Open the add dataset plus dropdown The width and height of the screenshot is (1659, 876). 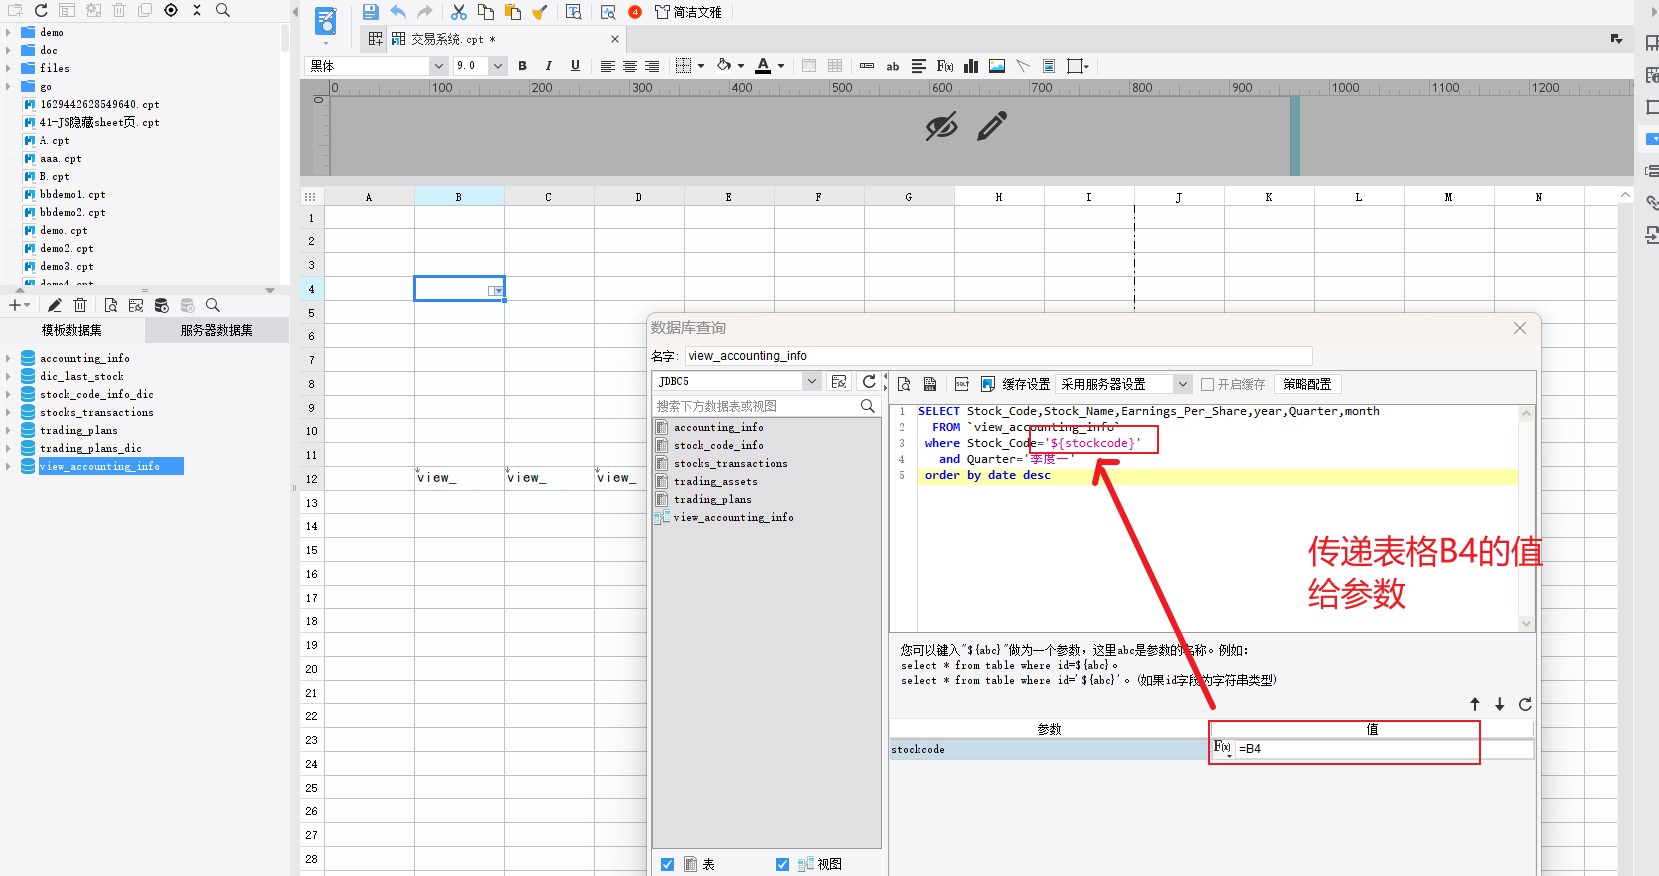point(19,305)
